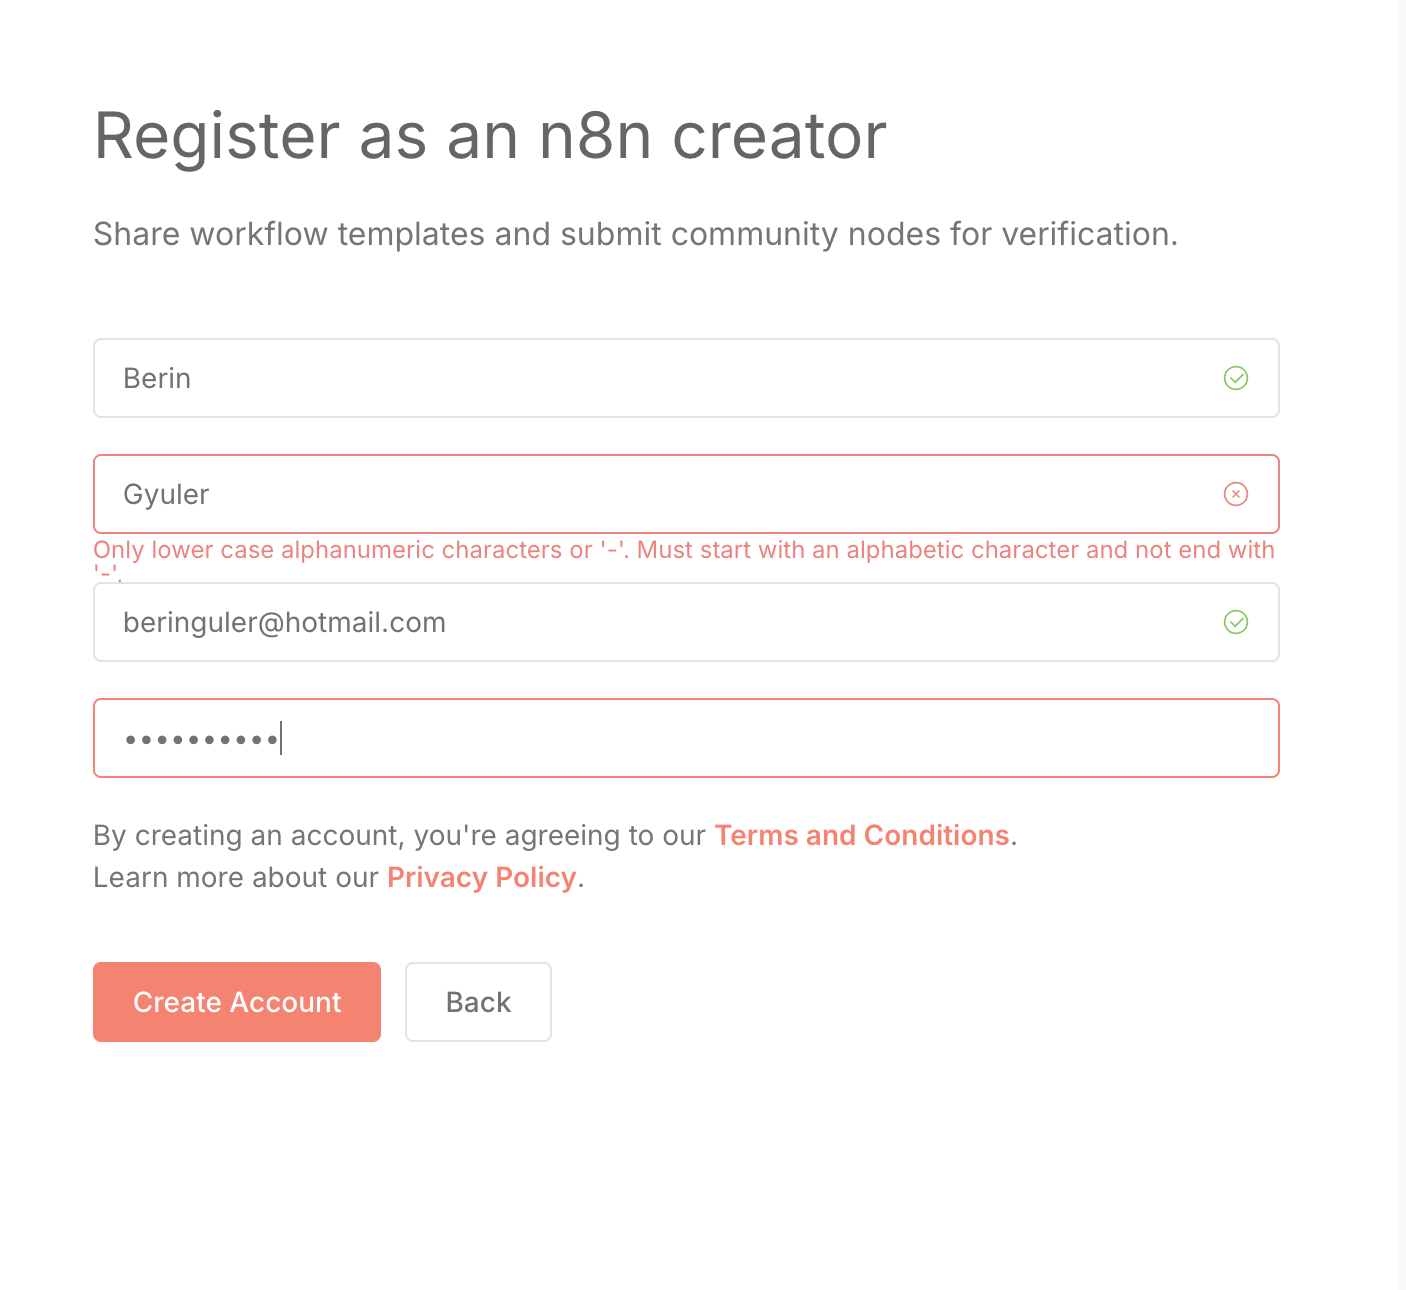Image resolution: width=1406 pixels, height=1290 pixels.
Task: Click the "By creating an account" text
Action: coord(248,835)
